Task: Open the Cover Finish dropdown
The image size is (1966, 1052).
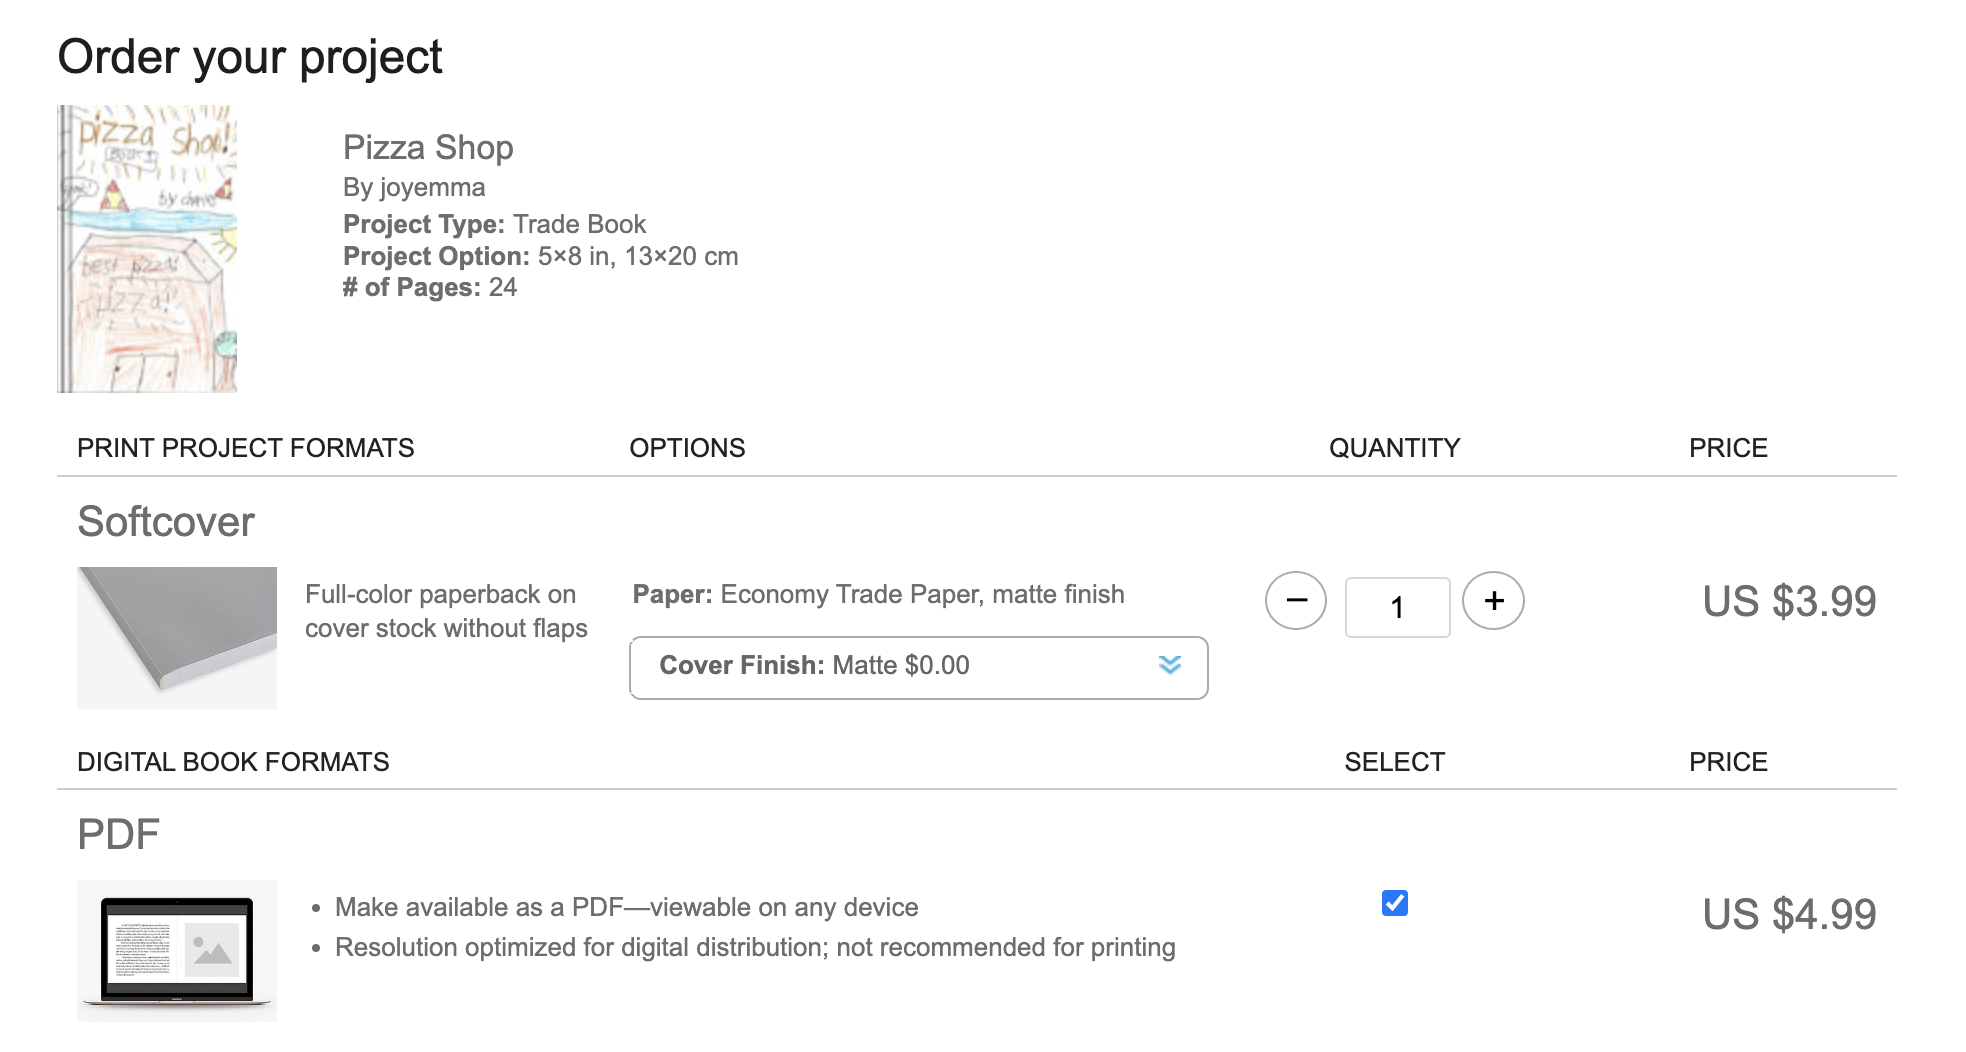Action: (x=918, y=667)
